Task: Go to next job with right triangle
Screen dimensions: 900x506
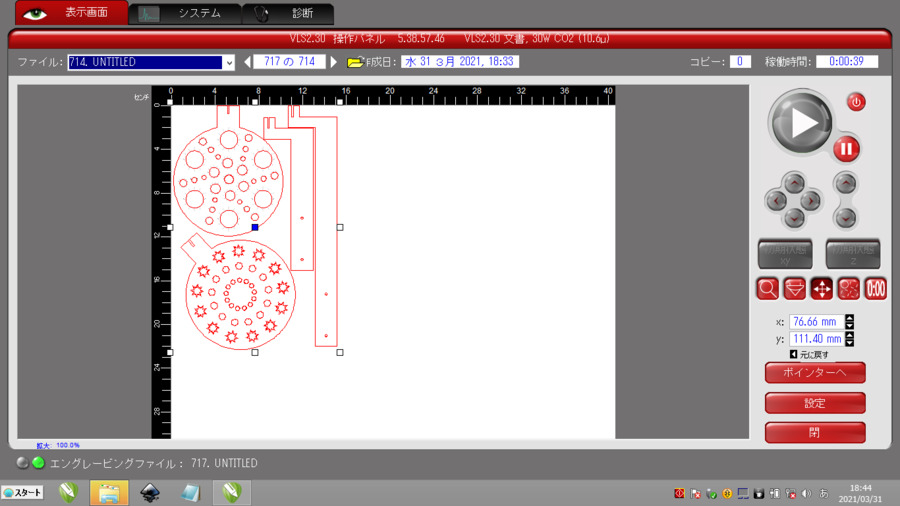Action: 333,61
